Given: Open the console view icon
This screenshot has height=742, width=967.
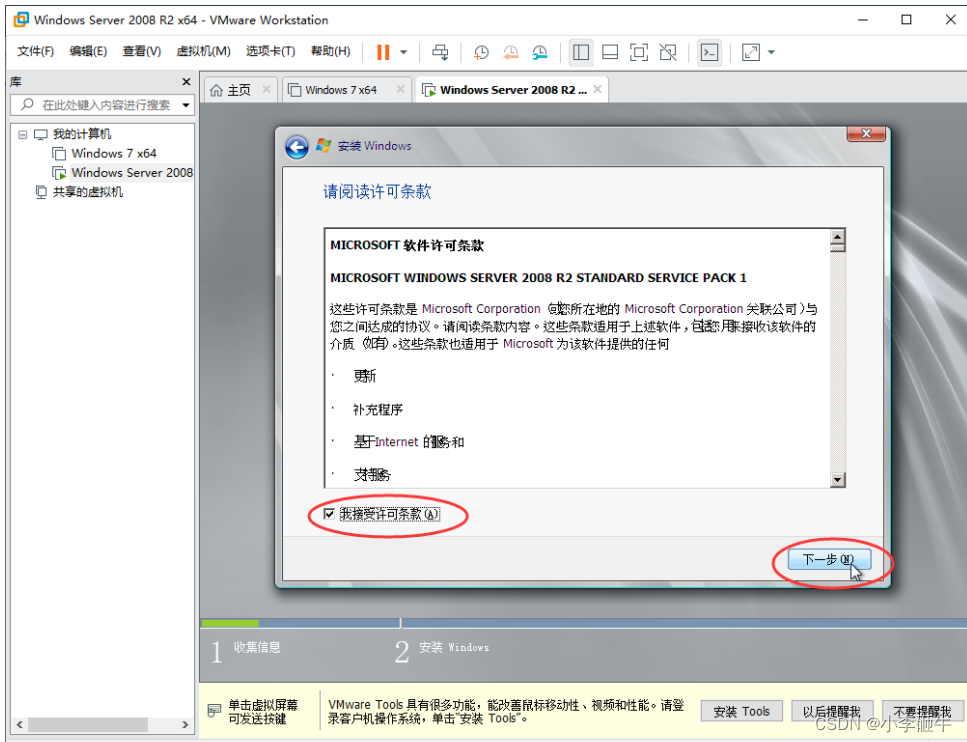Looking at the screenshot, I should (x=710, y=52).
